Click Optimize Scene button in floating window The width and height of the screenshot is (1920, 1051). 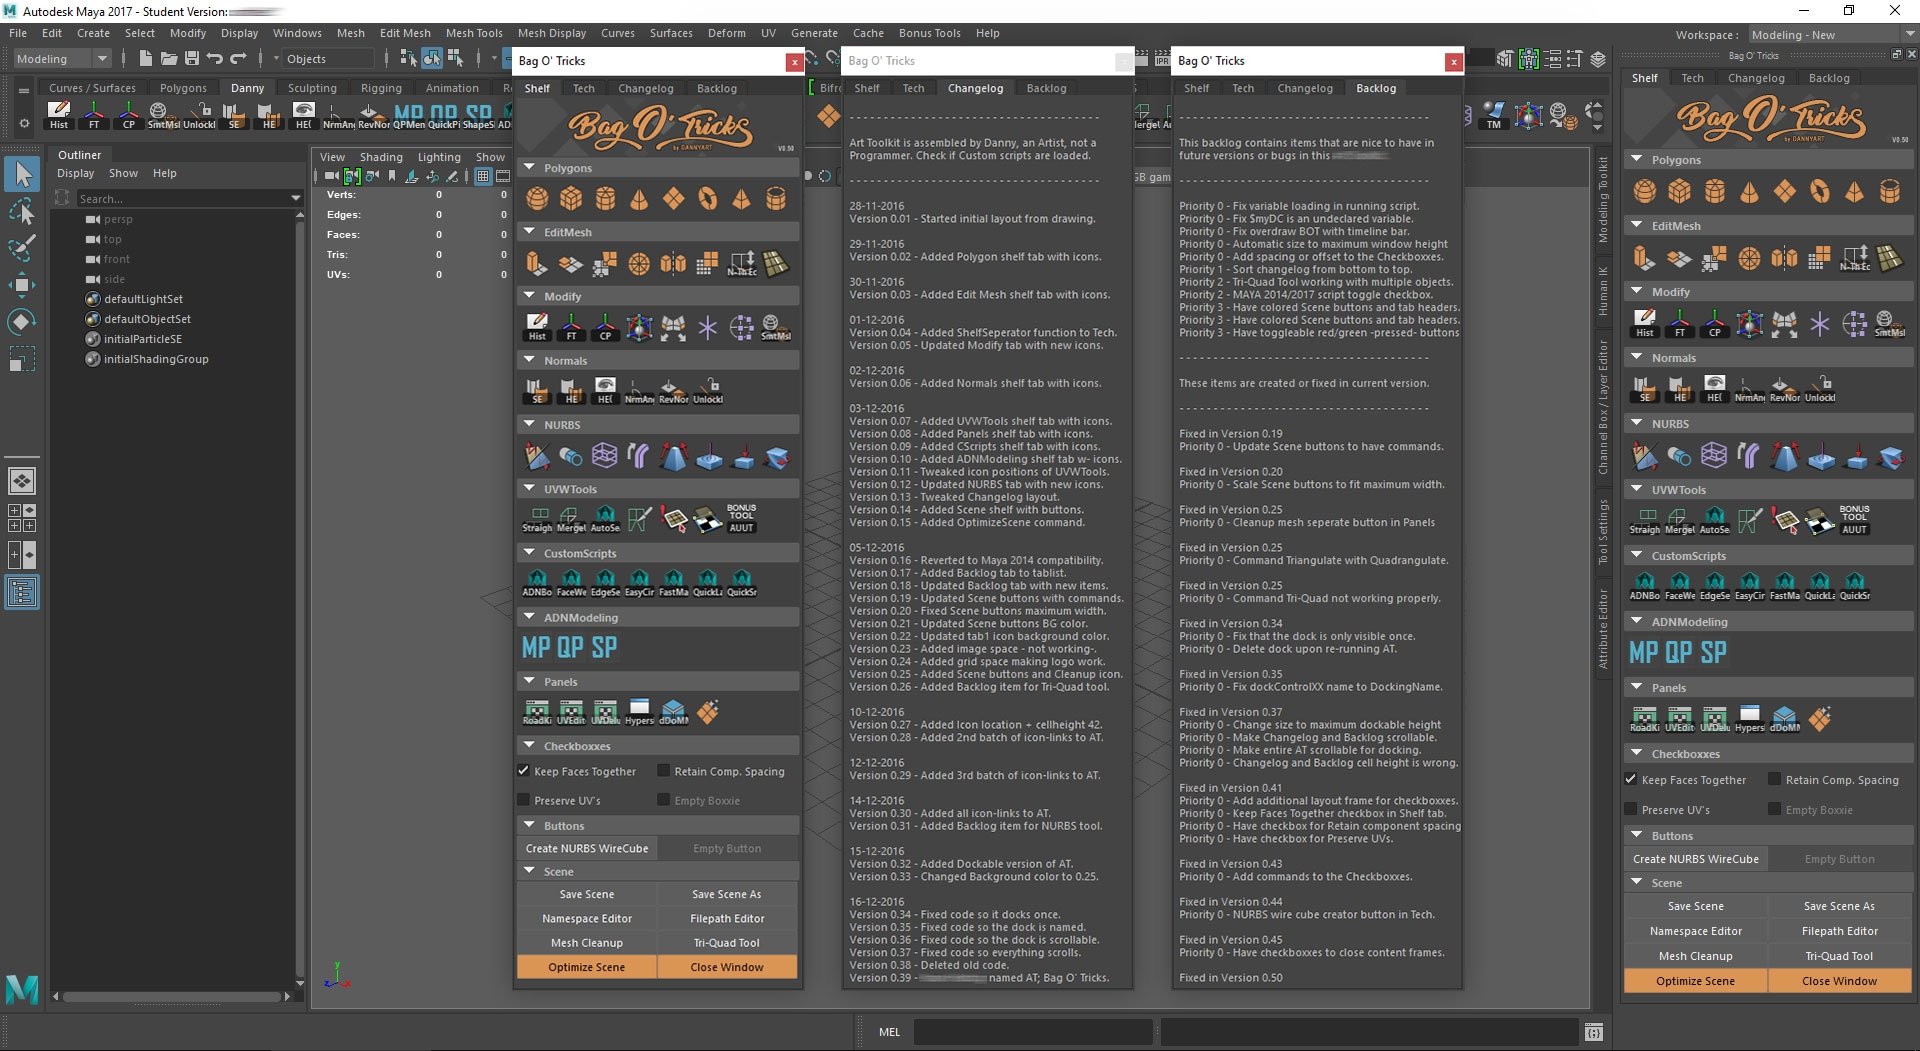pos(587,967)
